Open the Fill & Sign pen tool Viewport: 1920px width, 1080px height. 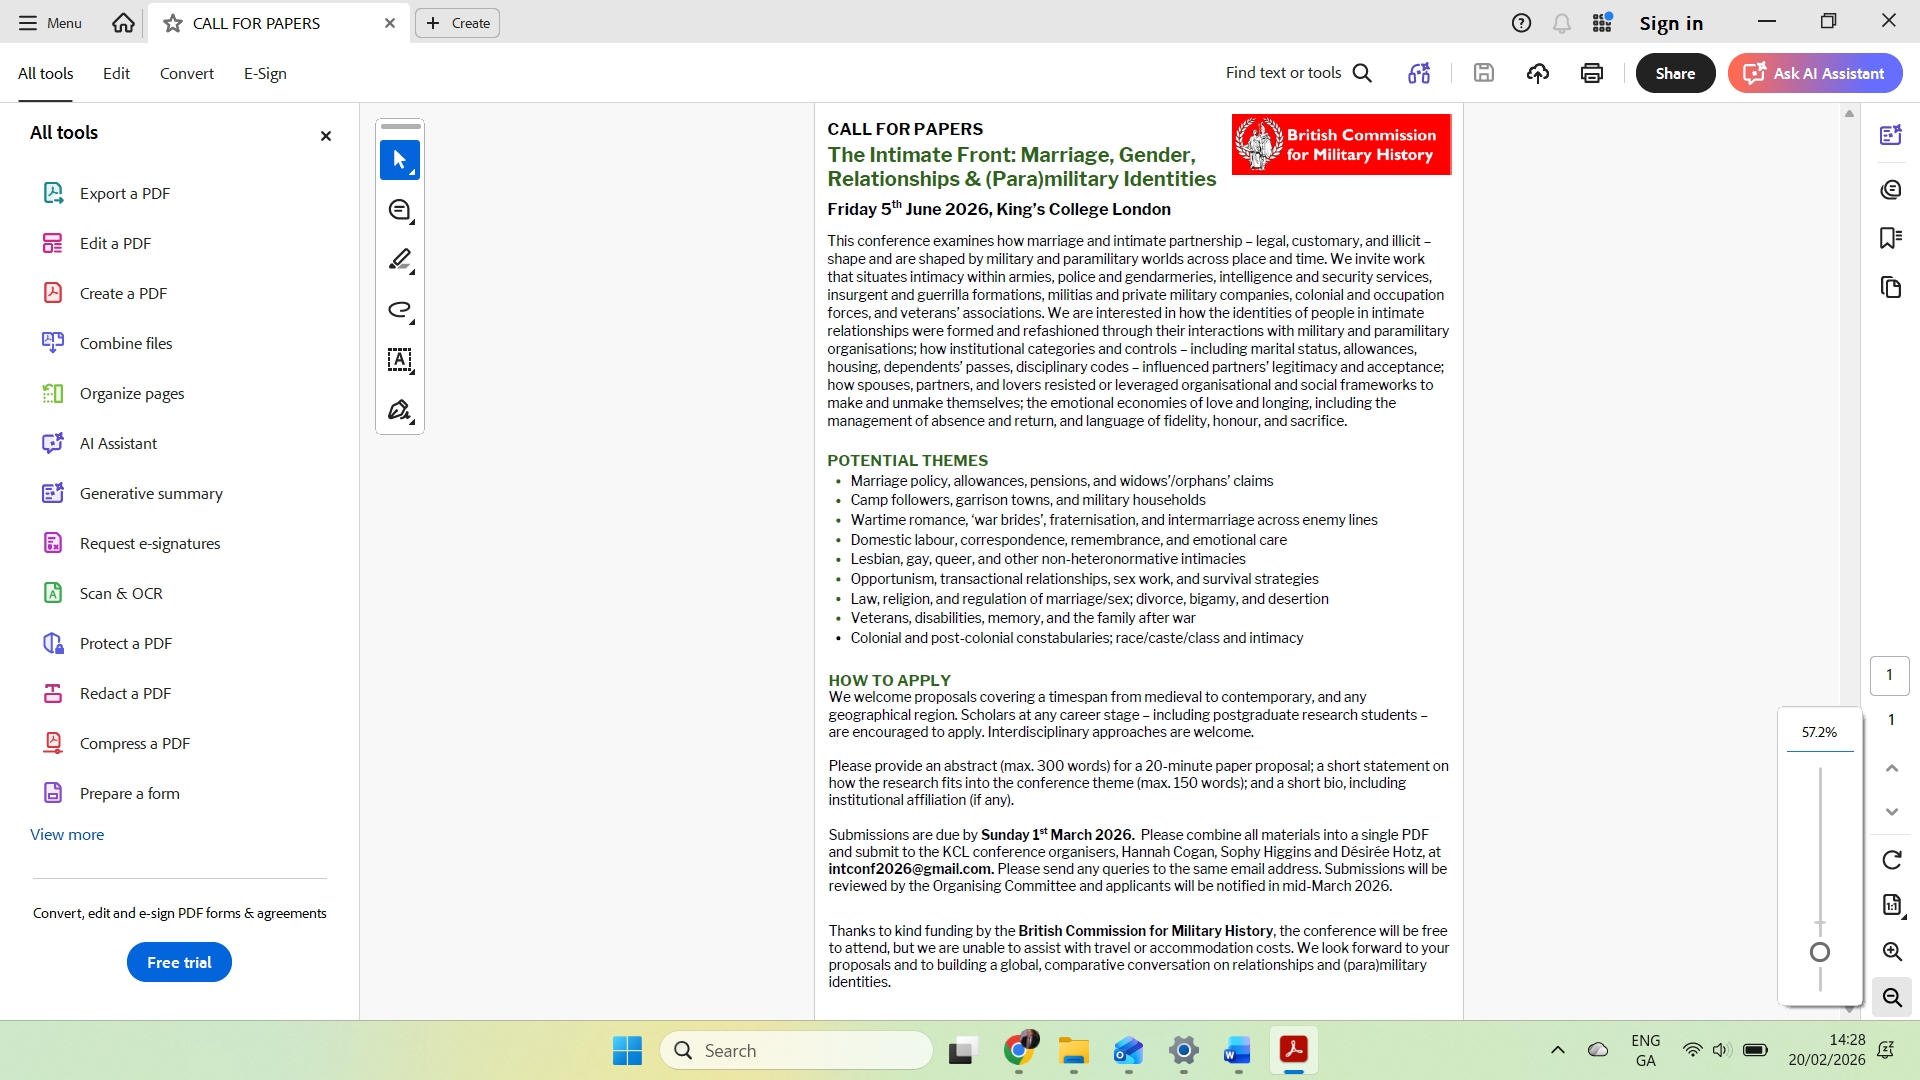pyautogui.click(x=399, y=410)
